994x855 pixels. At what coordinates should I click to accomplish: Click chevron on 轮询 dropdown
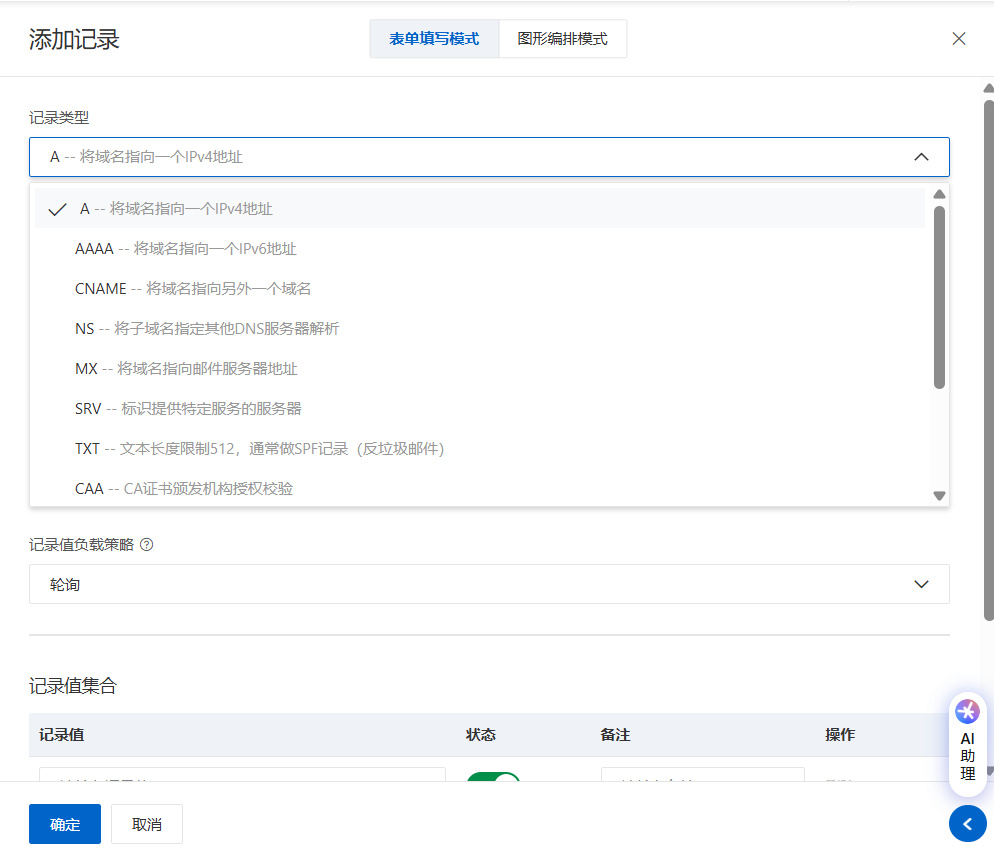tap(921, 584)
